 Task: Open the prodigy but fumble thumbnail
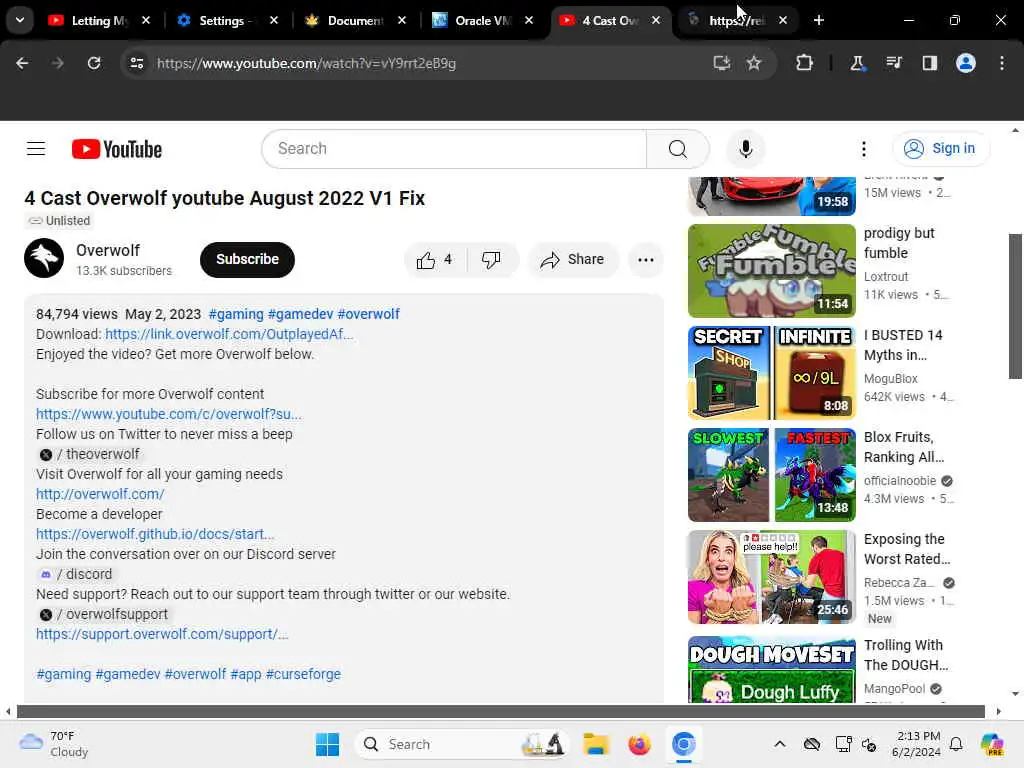point(771,271)
